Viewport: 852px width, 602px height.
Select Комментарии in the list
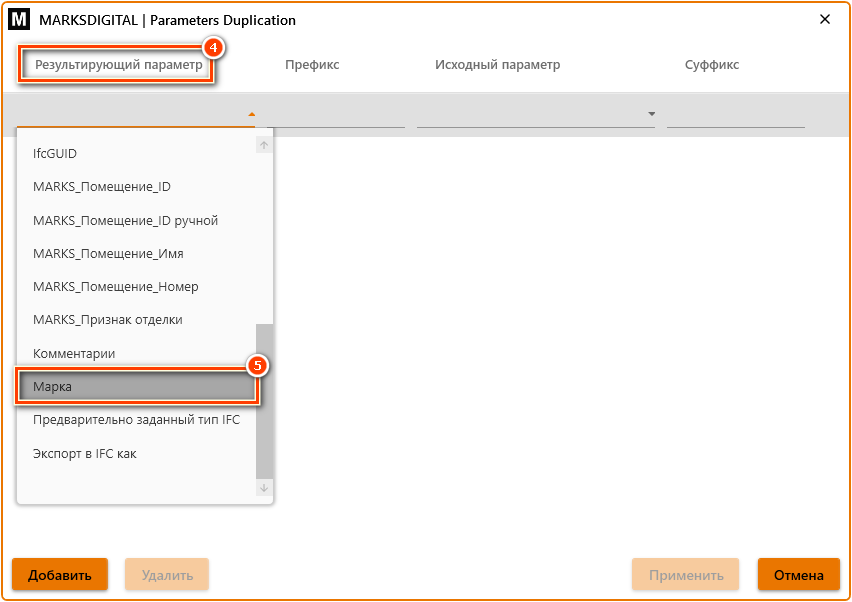pyautogui.click(x=74, y=354)
